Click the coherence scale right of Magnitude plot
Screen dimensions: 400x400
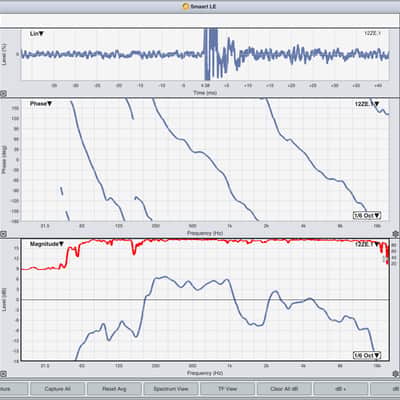pos(394,254)
